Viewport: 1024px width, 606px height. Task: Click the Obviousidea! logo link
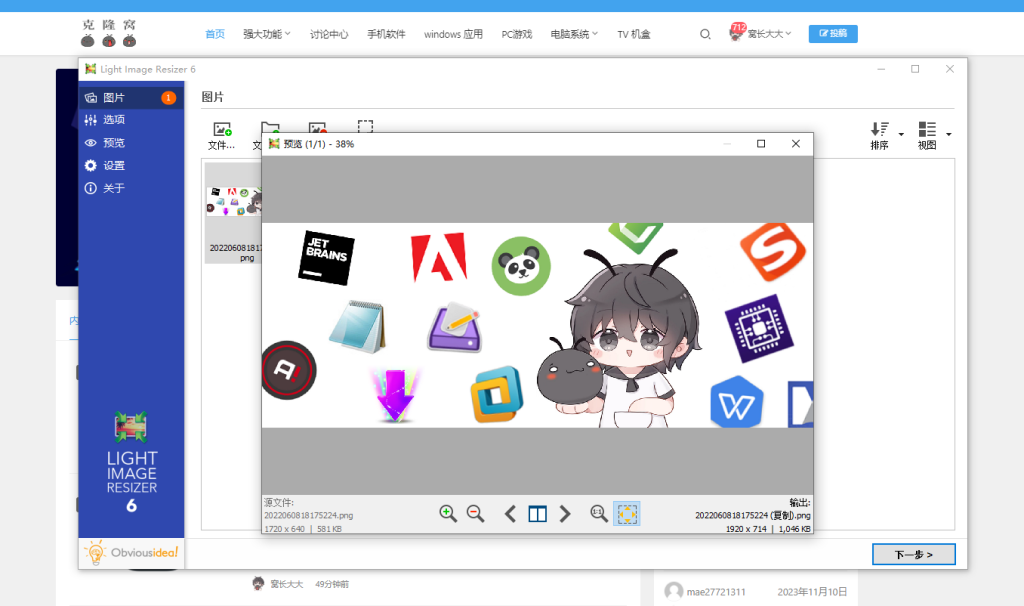click(131, 552)
